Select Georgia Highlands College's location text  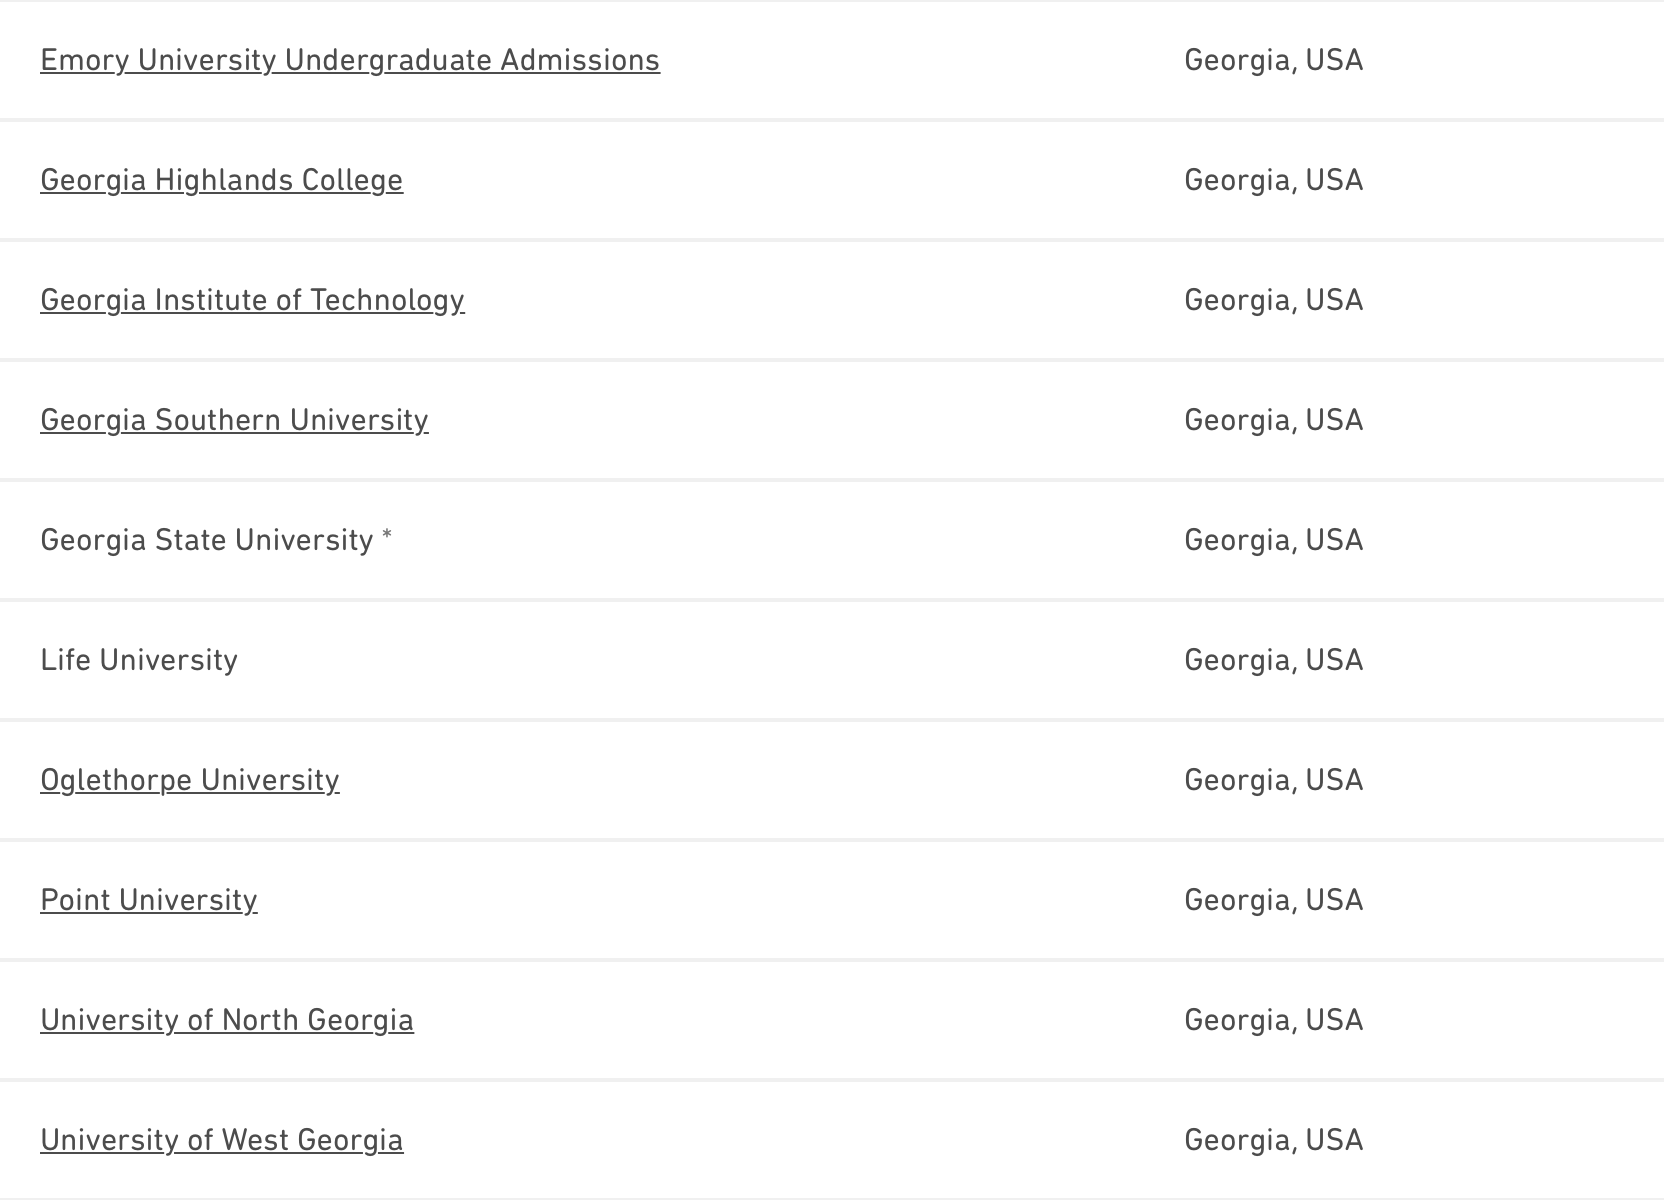(1273, 180)
